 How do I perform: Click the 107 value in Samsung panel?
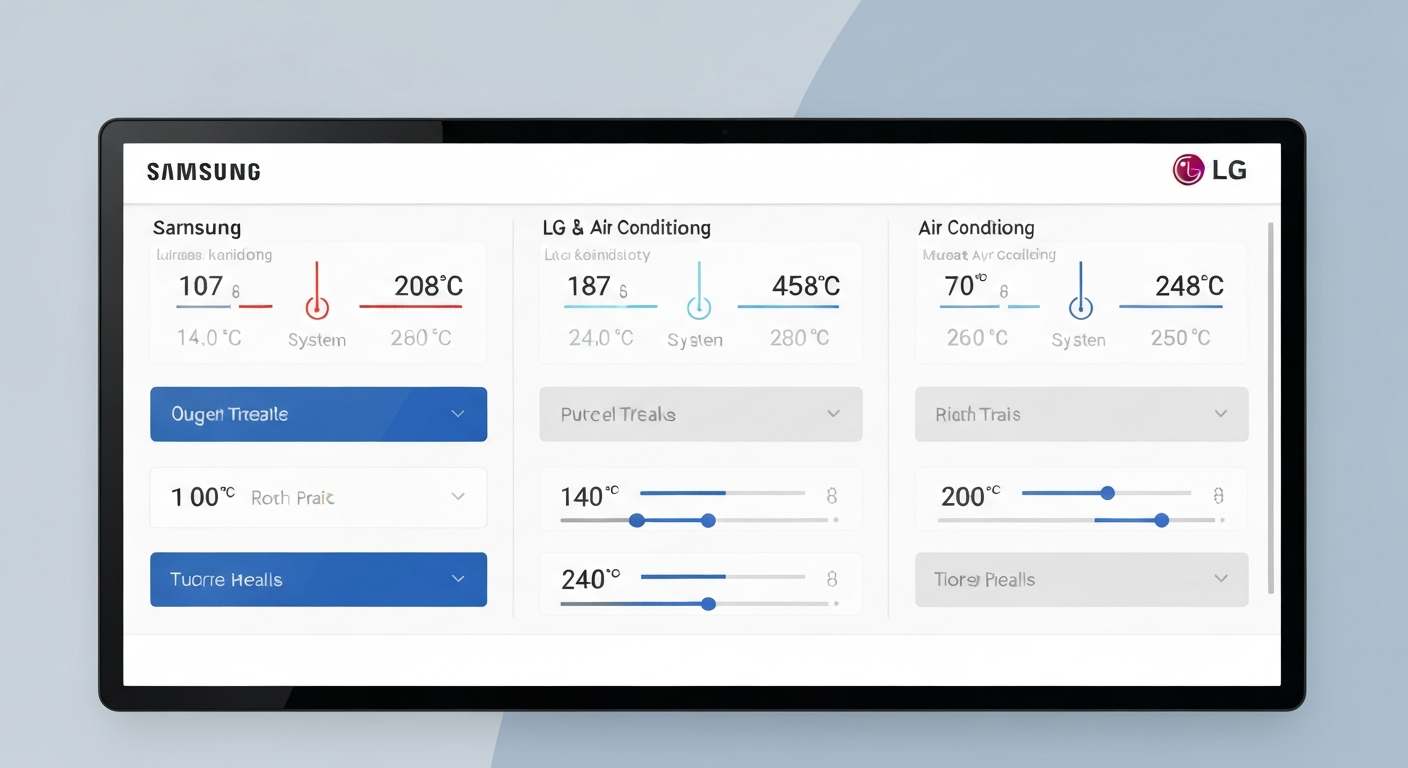[x=200, y=287]
